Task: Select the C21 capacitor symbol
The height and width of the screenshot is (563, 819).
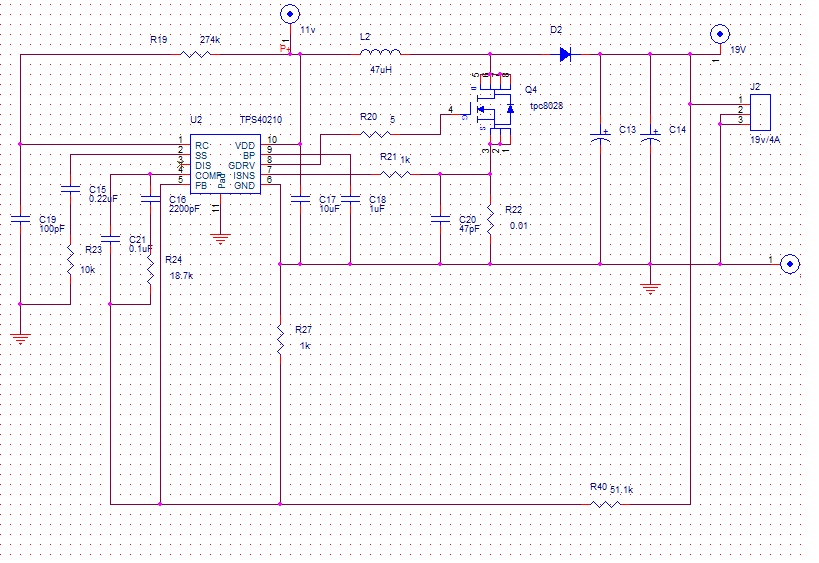Action: (110, 239)
